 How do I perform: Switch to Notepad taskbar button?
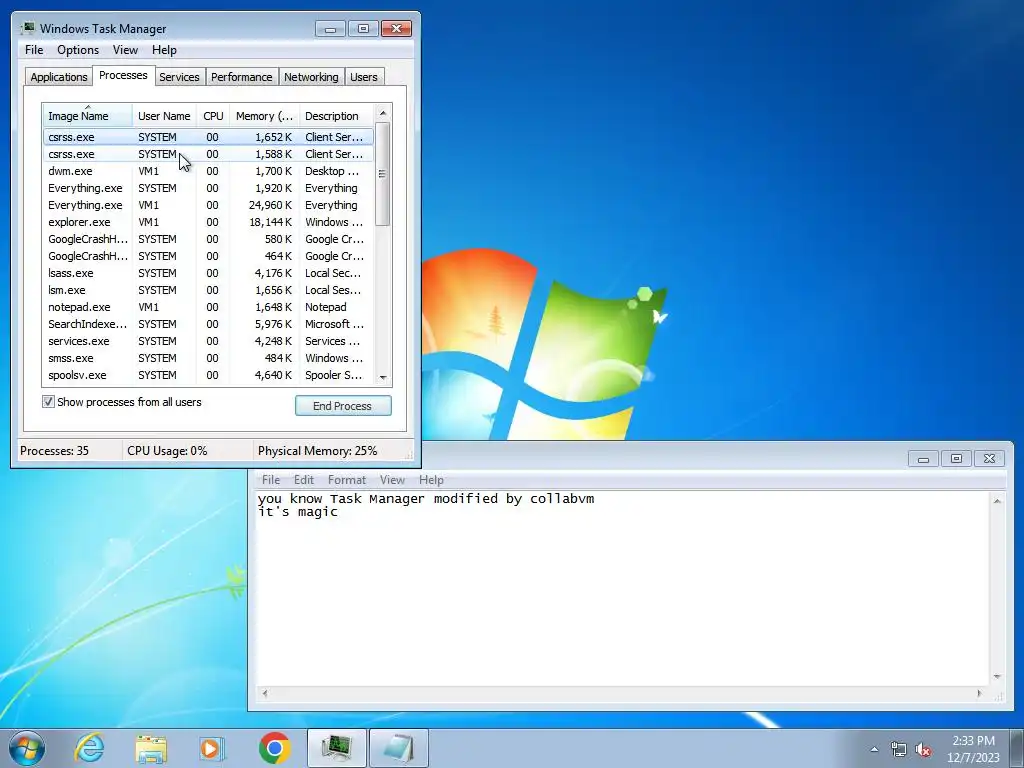(x=398, y=748)
